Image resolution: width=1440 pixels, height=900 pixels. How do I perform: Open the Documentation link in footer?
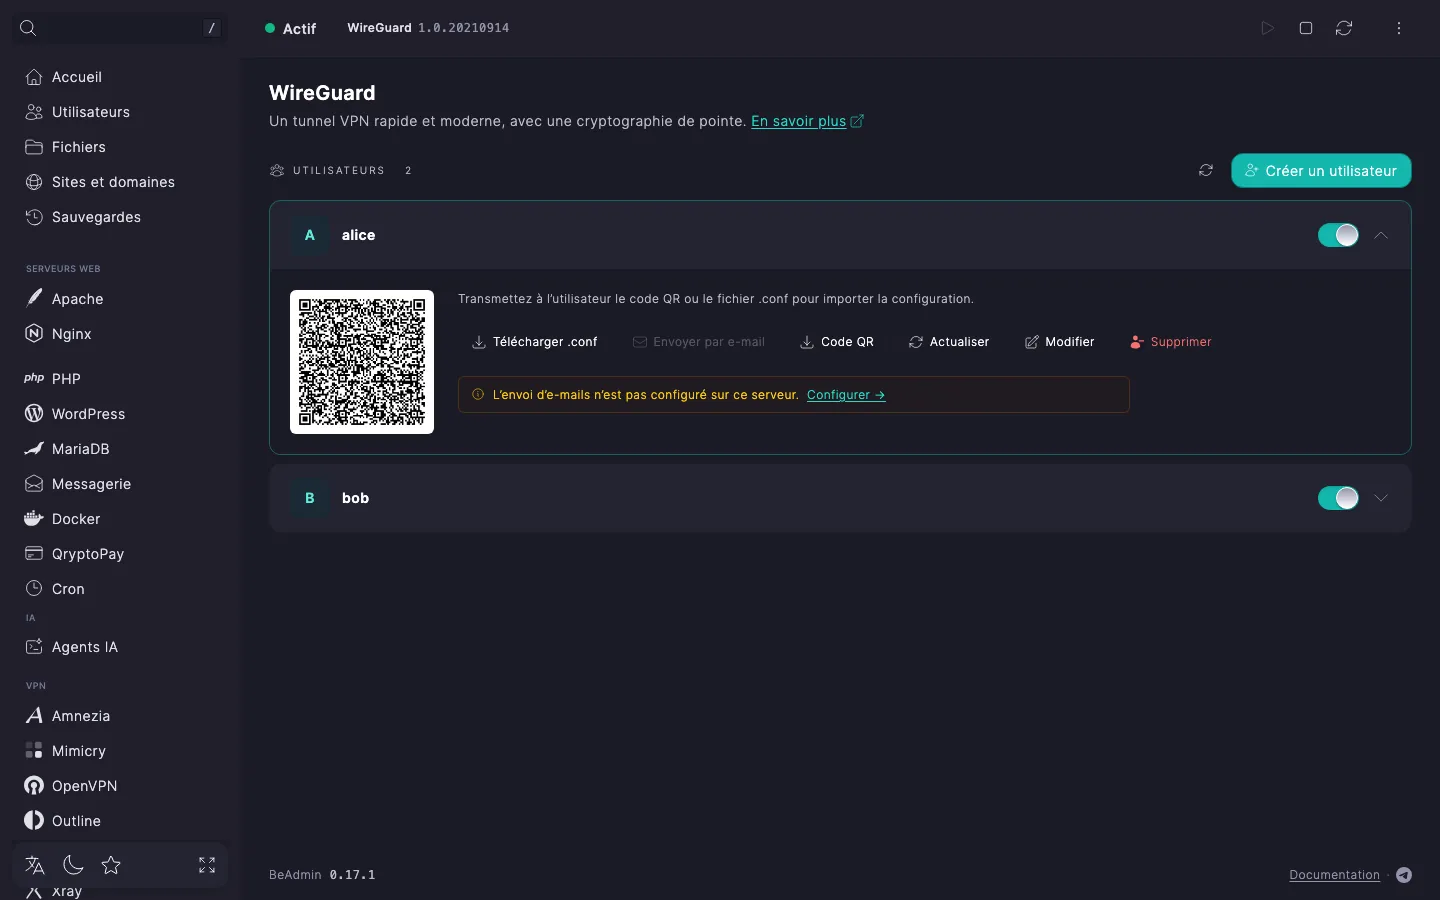[1334, 875]
